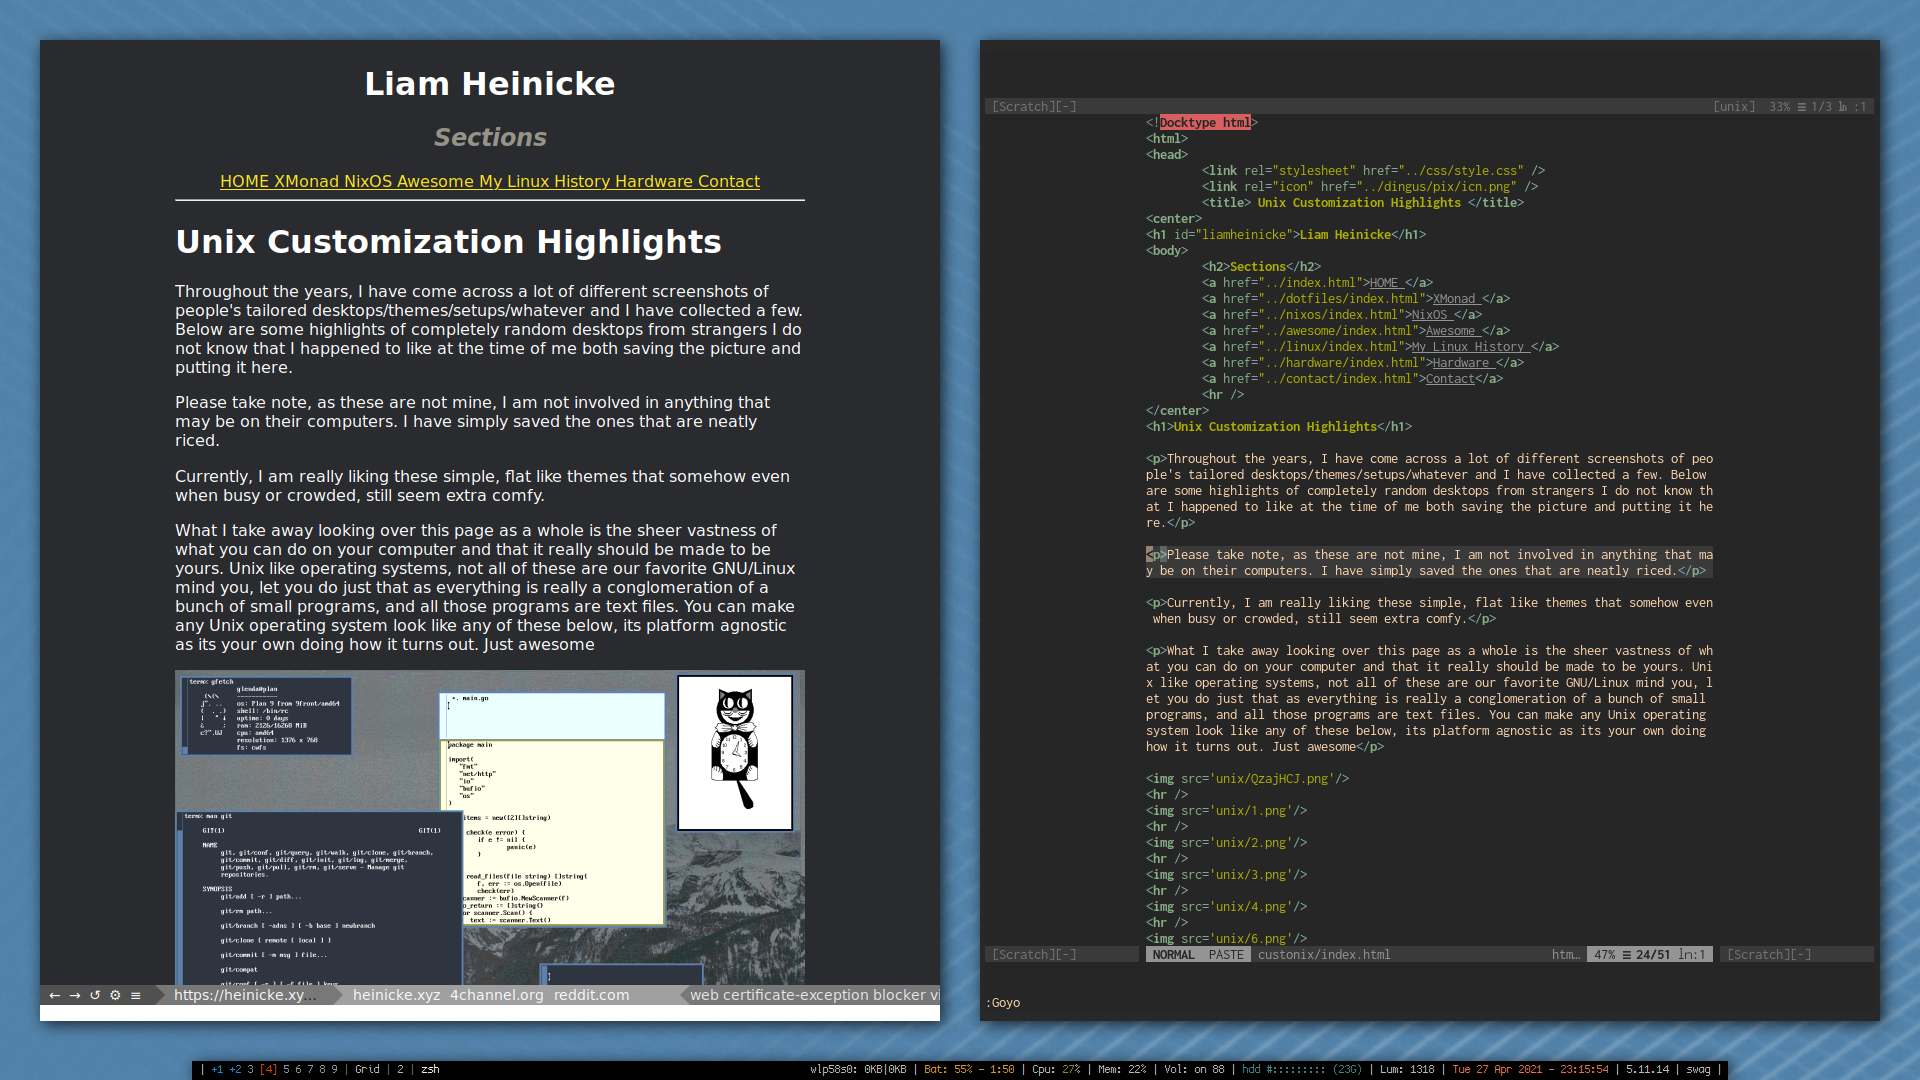Visit the Contact section link
The image size is (1920, 1080).
tap(728, 181)
